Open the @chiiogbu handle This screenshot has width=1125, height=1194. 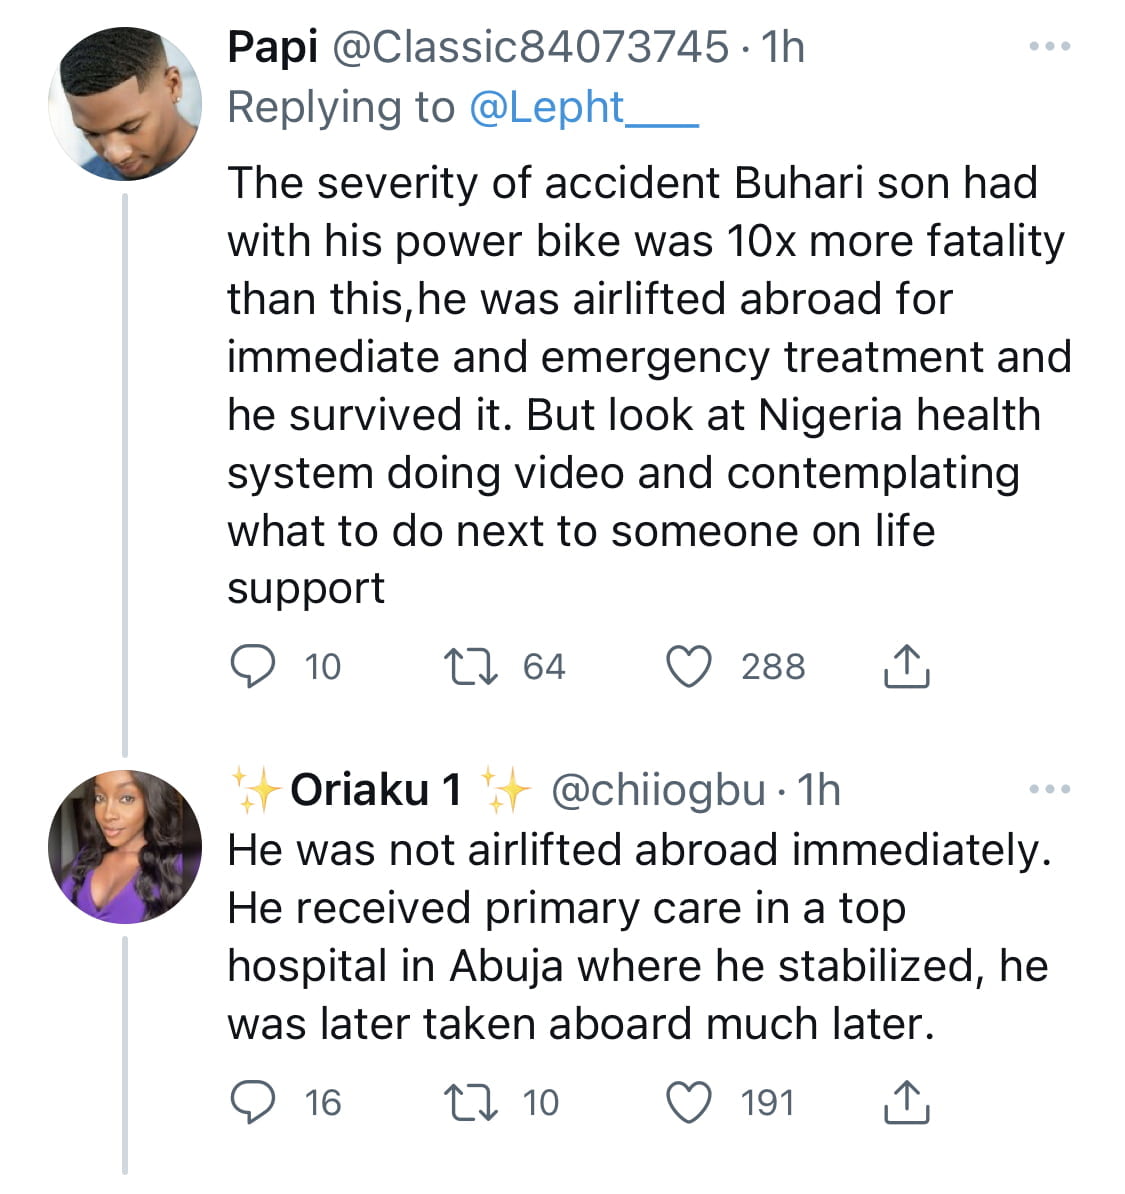658,790
